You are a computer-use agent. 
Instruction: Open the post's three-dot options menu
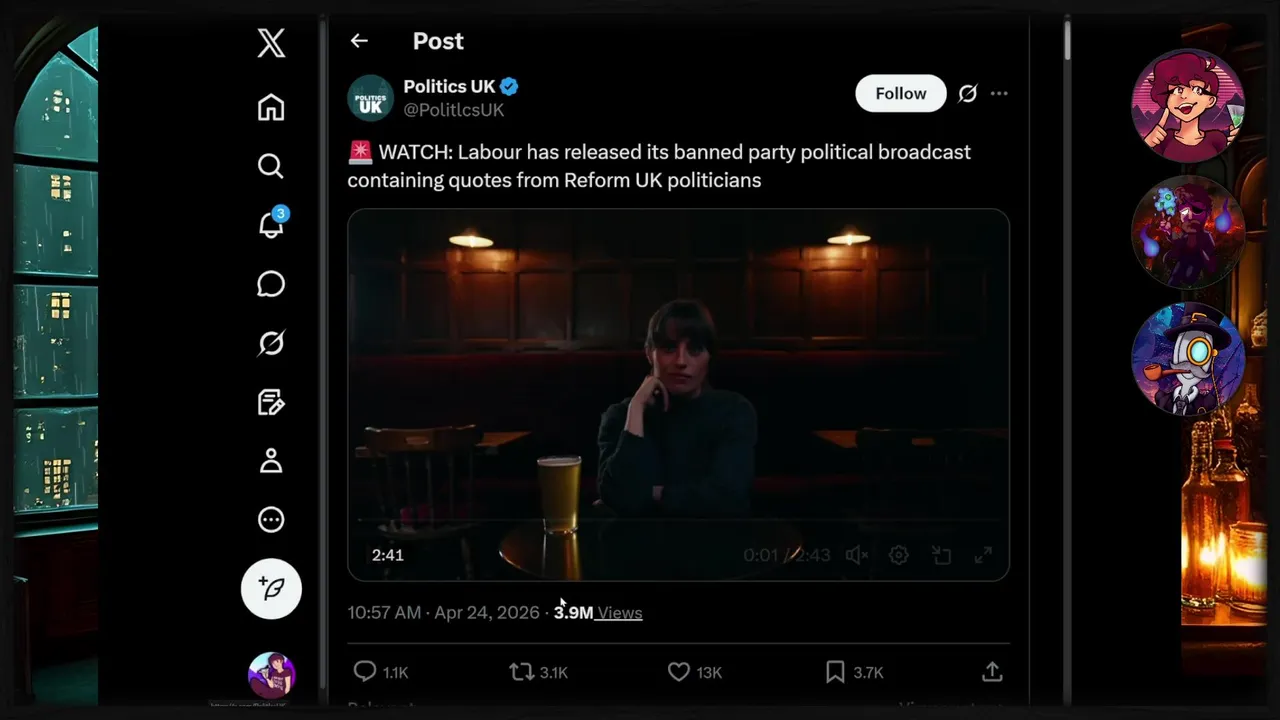click(x=999, y=93)
